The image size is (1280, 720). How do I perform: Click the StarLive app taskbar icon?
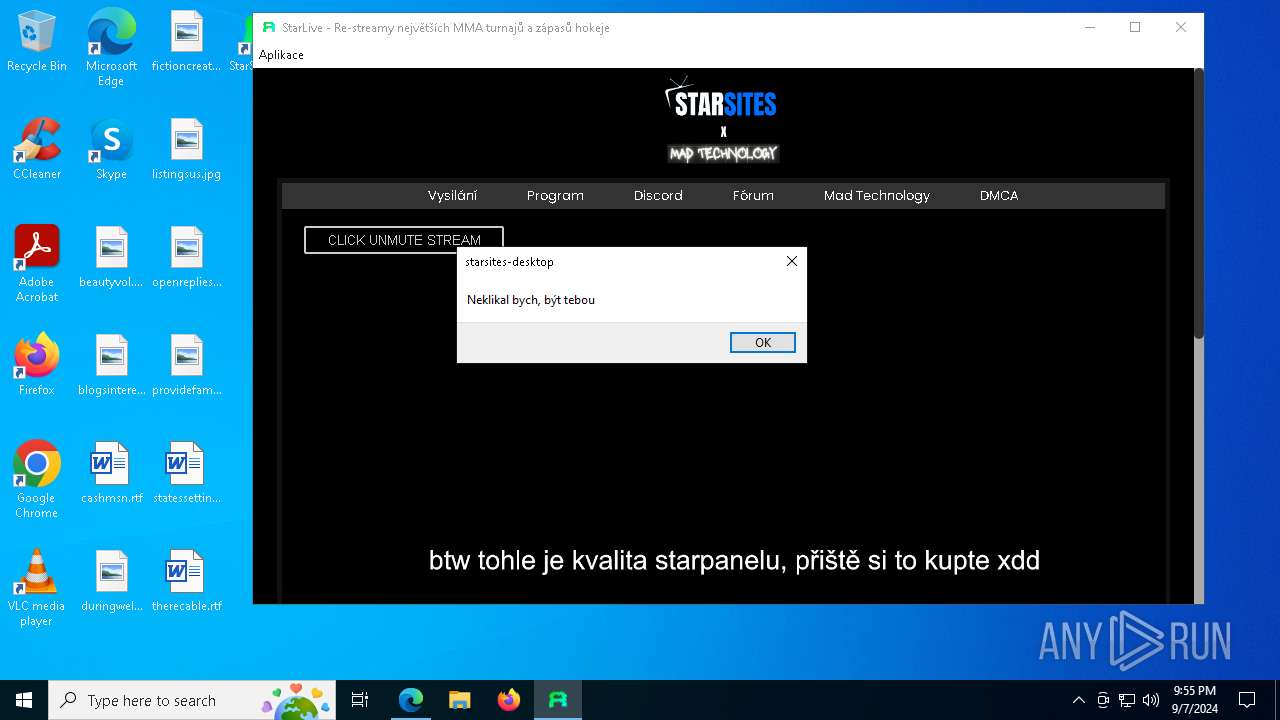(x=558, y=700)
